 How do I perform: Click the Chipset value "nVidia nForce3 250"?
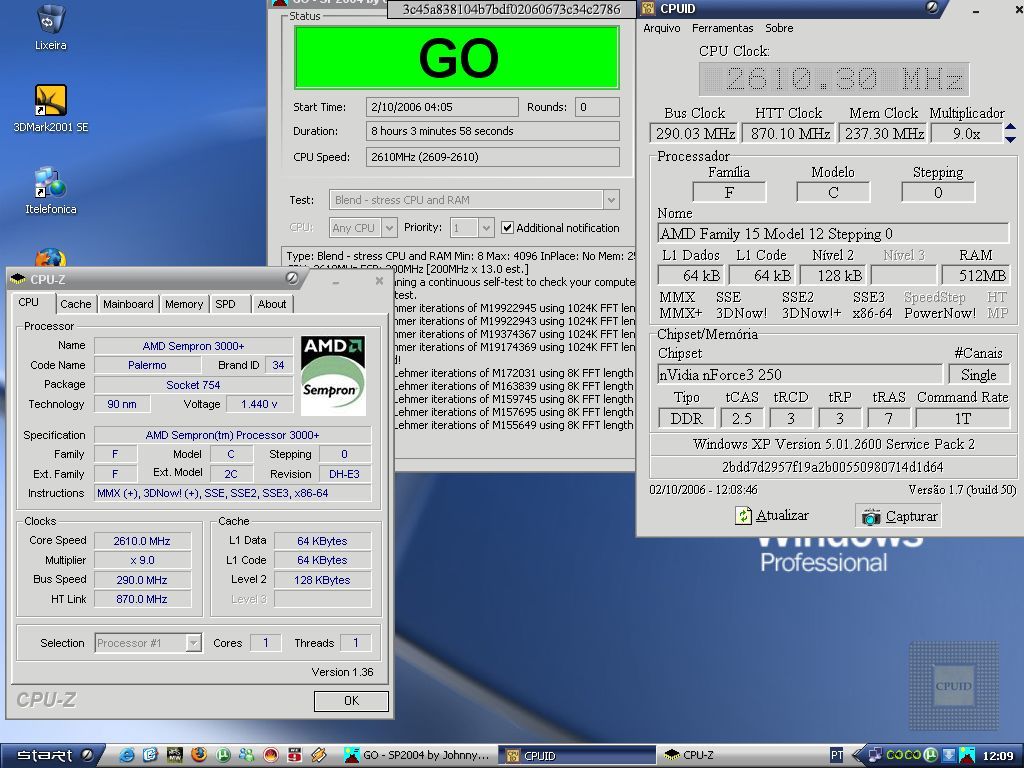click(x=800, y=375)
